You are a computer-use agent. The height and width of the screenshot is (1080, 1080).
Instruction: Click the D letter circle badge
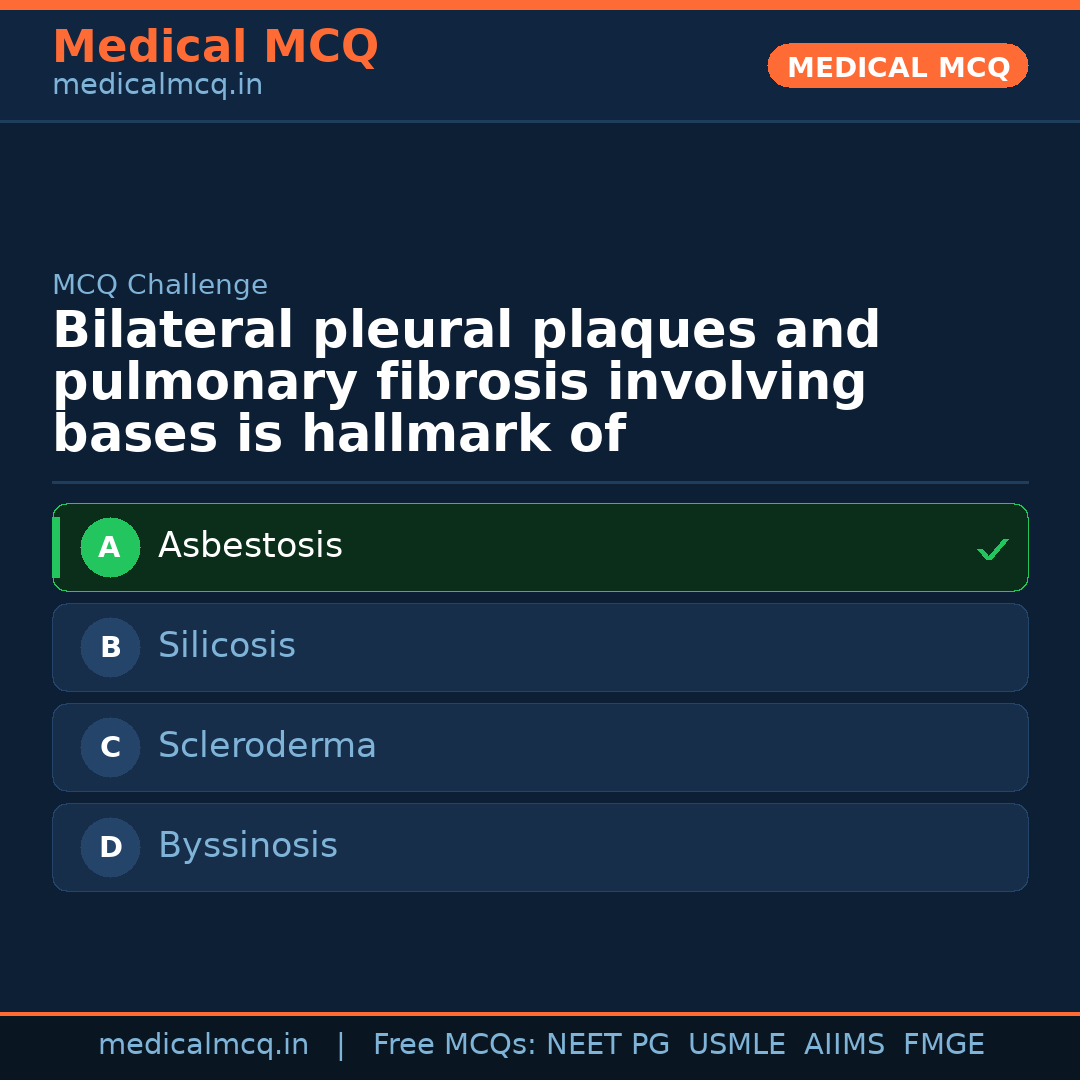point(110,847)
